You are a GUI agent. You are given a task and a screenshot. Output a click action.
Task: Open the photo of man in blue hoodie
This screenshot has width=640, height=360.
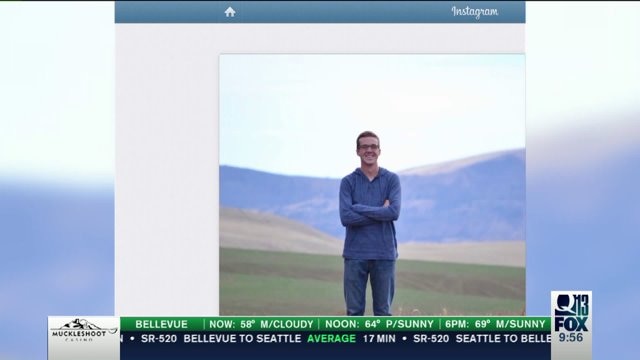point(372,184)
